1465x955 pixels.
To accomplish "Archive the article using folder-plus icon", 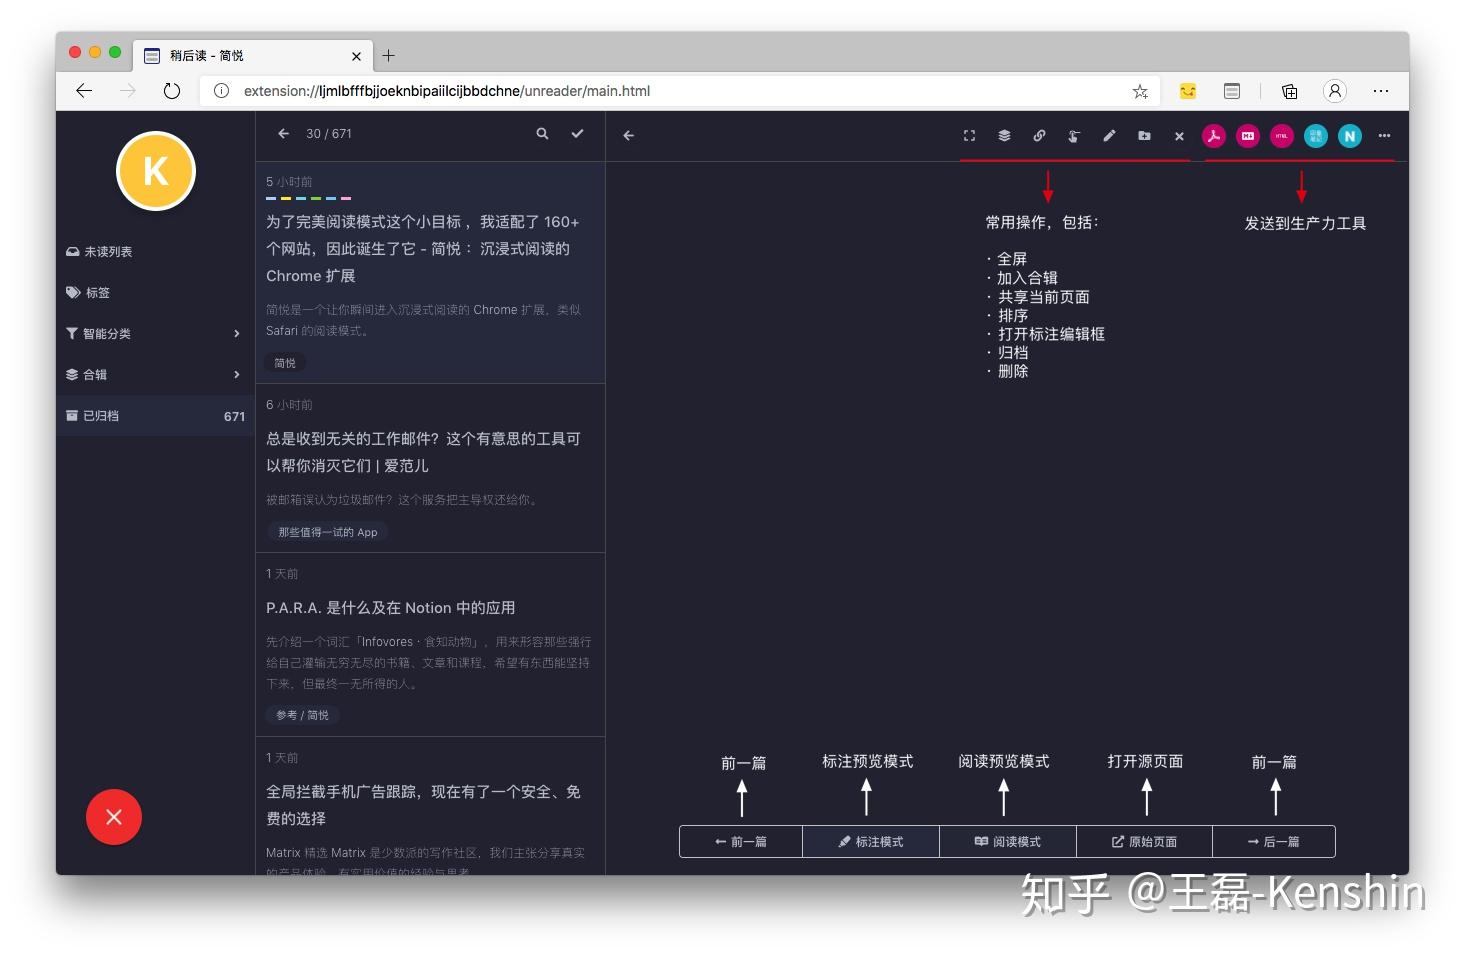I will pos(1144,136).
